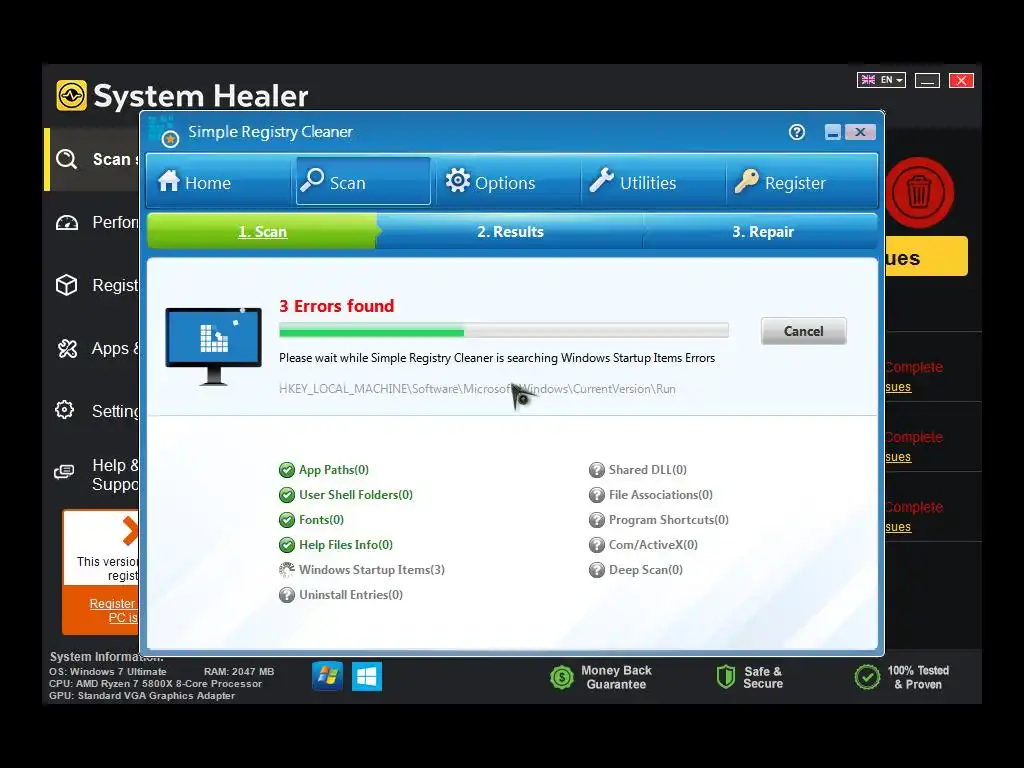Click the monitor scanning illustration
The width and height of the screenshot is (1024, 768).
coord(214,346)
